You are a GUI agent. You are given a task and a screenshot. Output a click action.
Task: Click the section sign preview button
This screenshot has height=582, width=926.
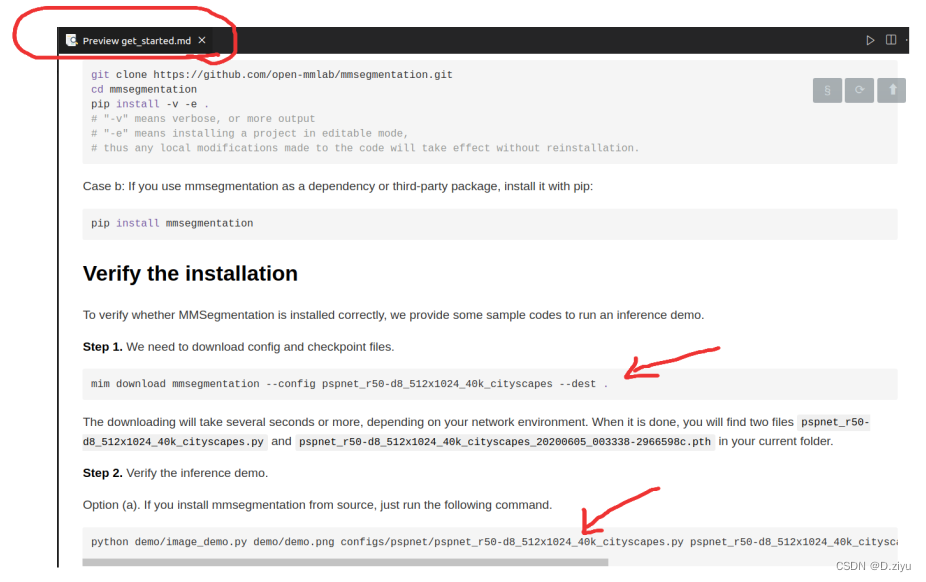[827, 90]
